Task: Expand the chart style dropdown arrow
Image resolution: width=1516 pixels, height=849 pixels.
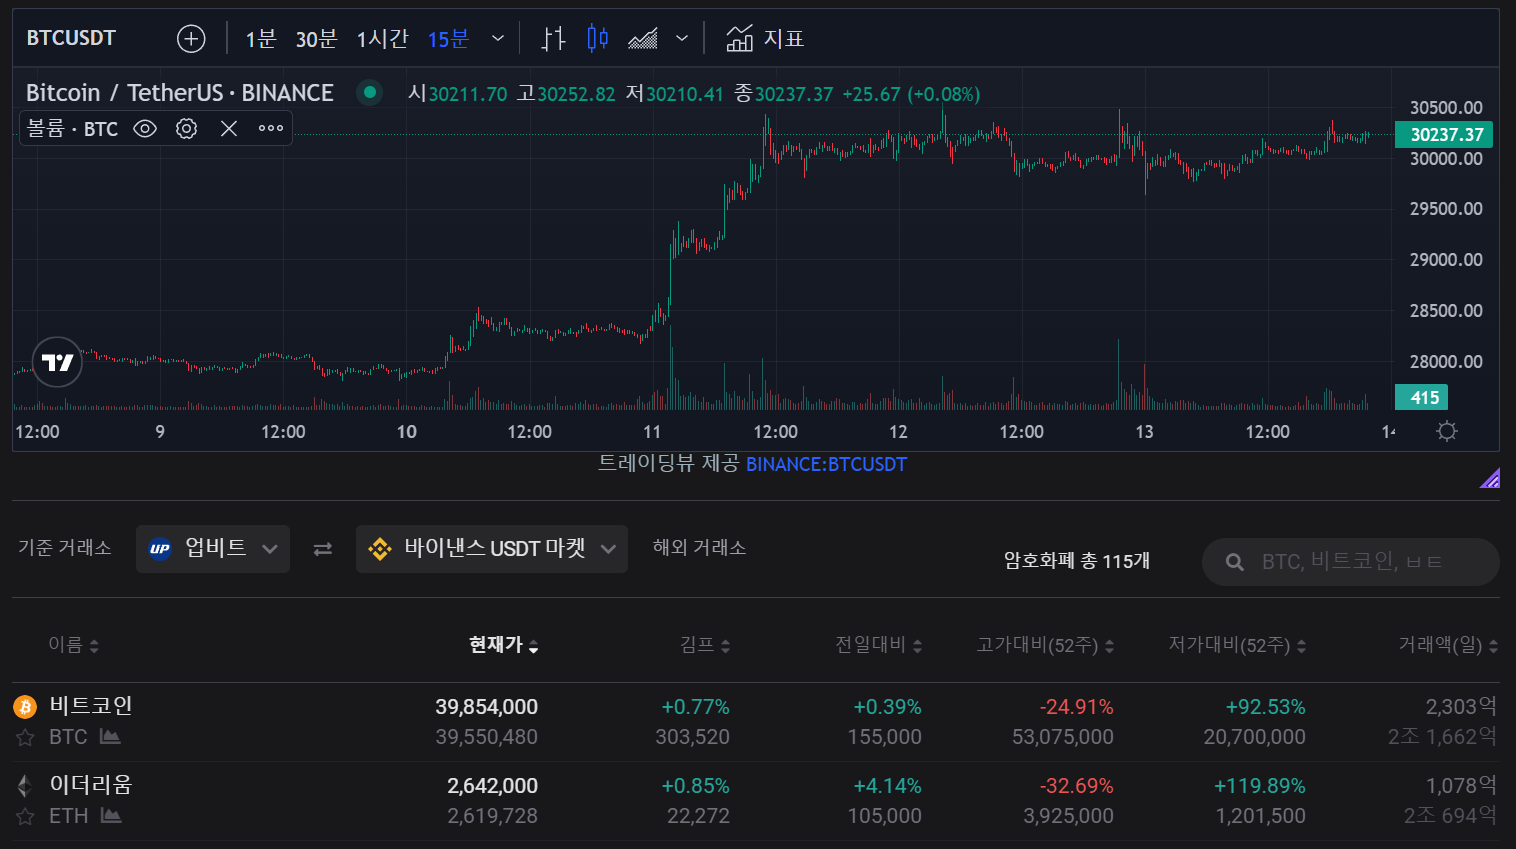Action: (x=682, y=39)
